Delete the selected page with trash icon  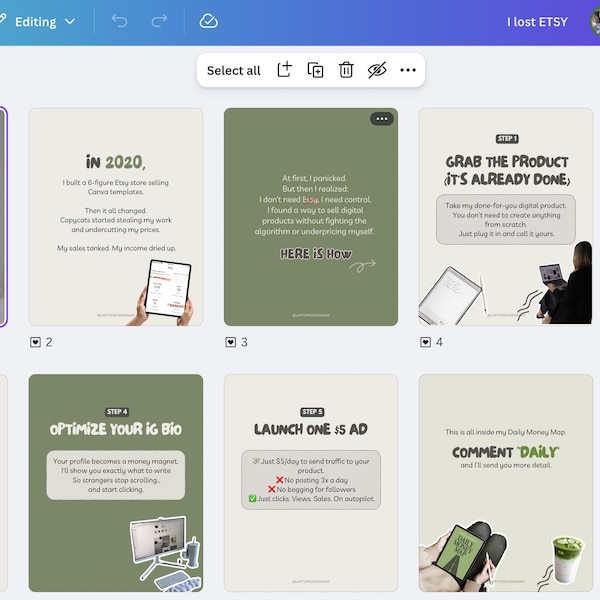click(346, 70)
